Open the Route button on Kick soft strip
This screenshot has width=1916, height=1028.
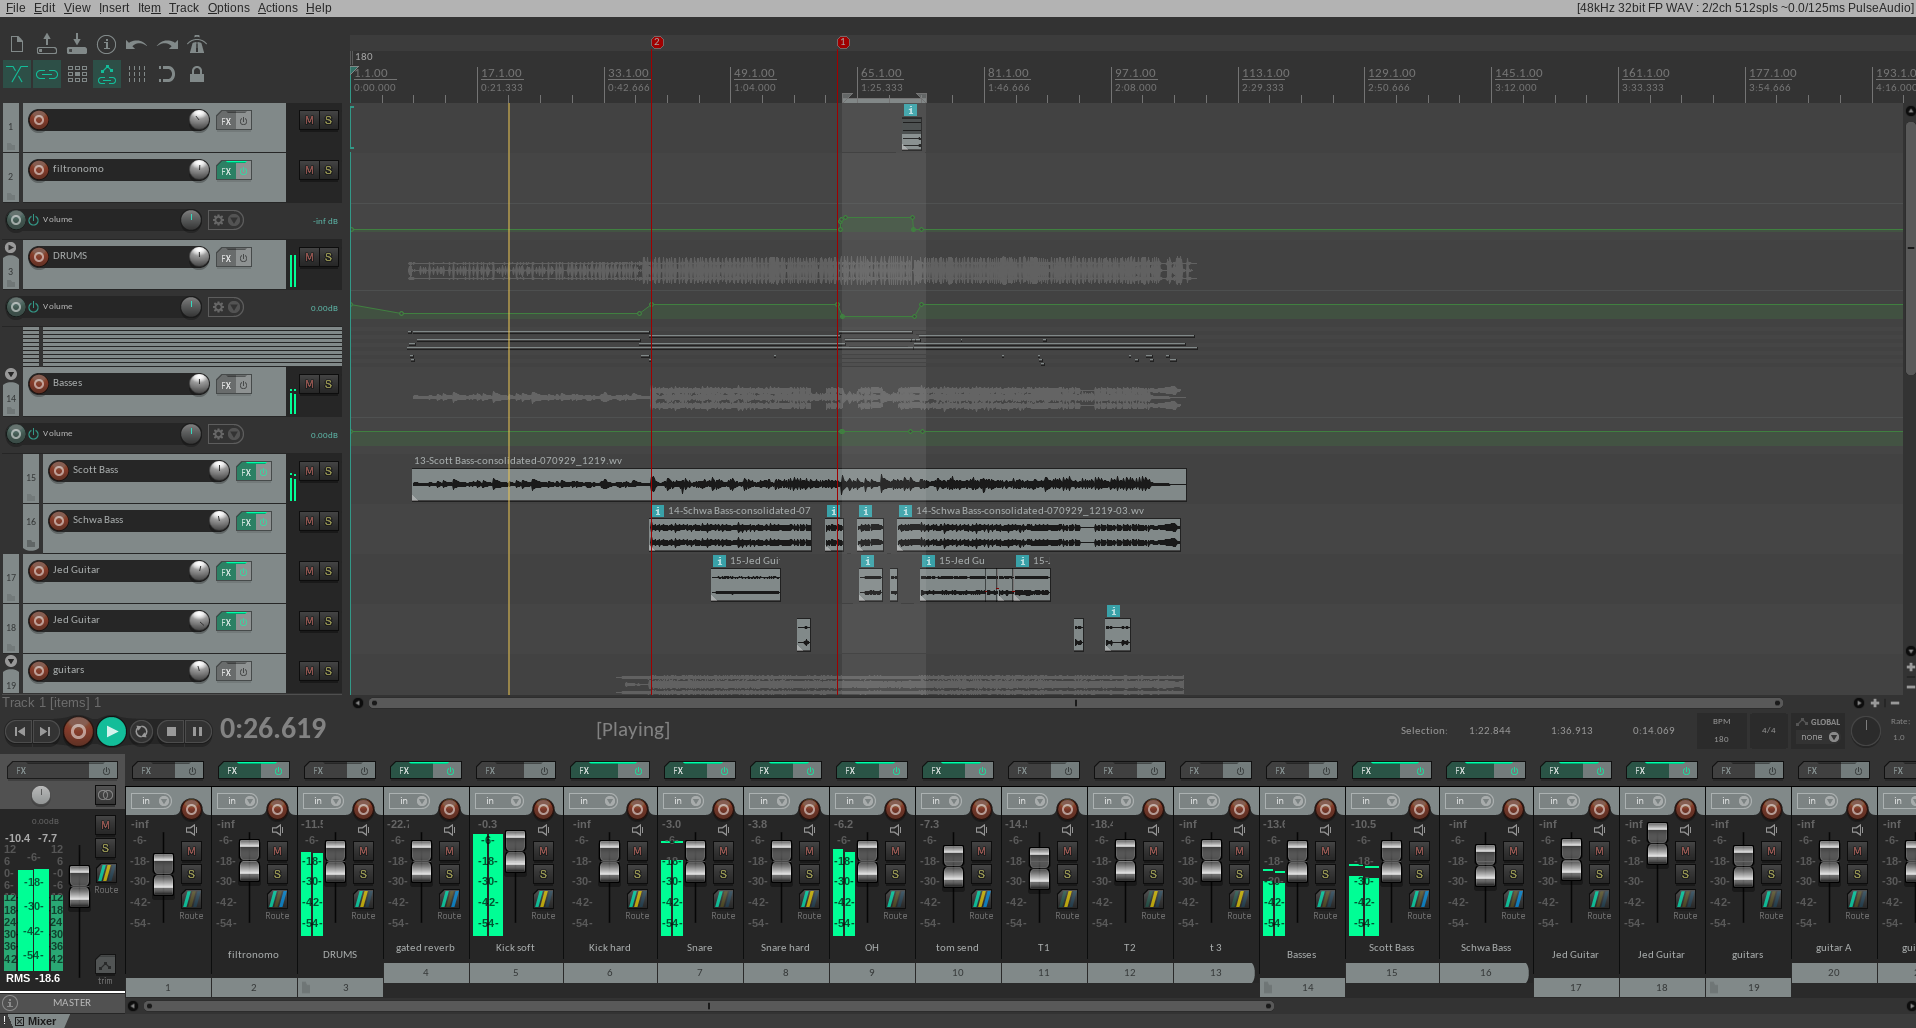click(543, 904)
